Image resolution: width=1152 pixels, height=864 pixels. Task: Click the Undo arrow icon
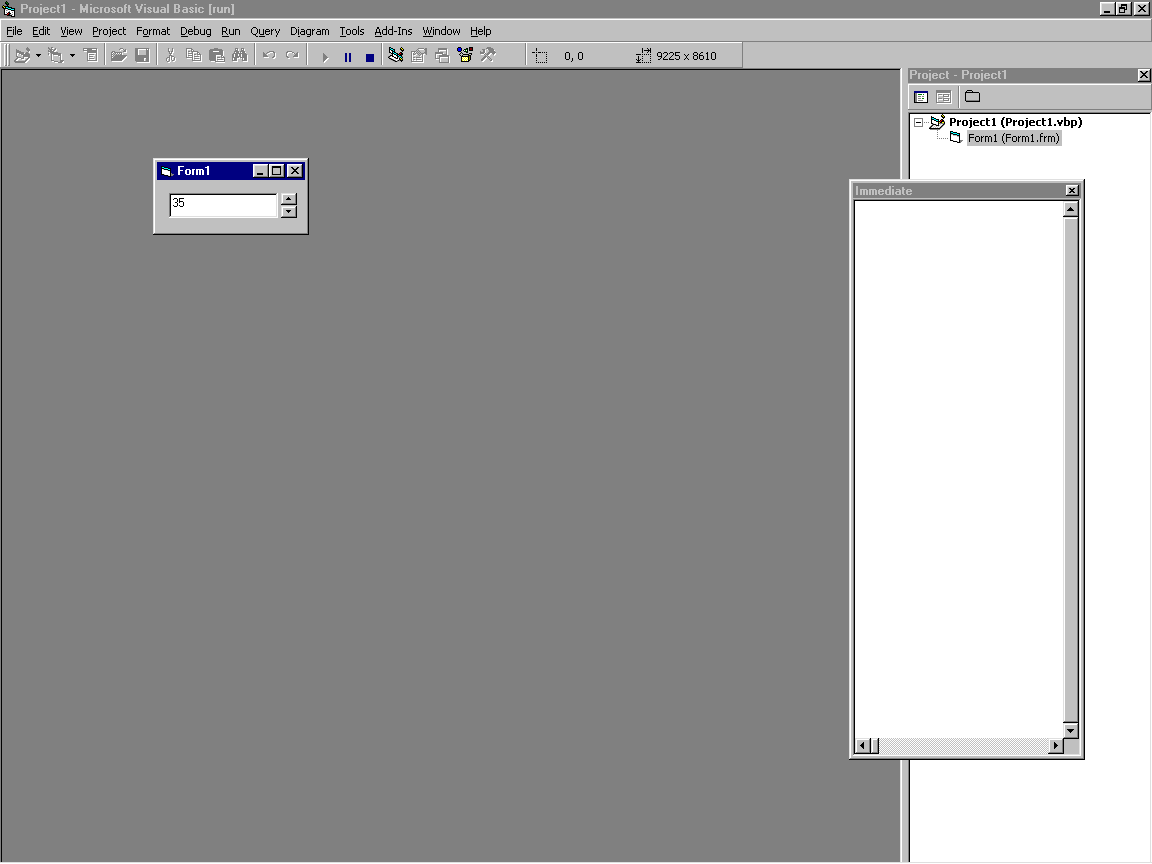point(269,56)
